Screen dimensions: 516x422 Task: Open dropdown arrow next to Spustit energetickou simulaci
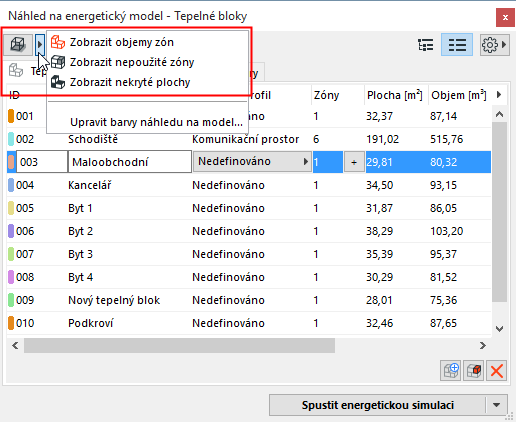[x=497, y=405]
